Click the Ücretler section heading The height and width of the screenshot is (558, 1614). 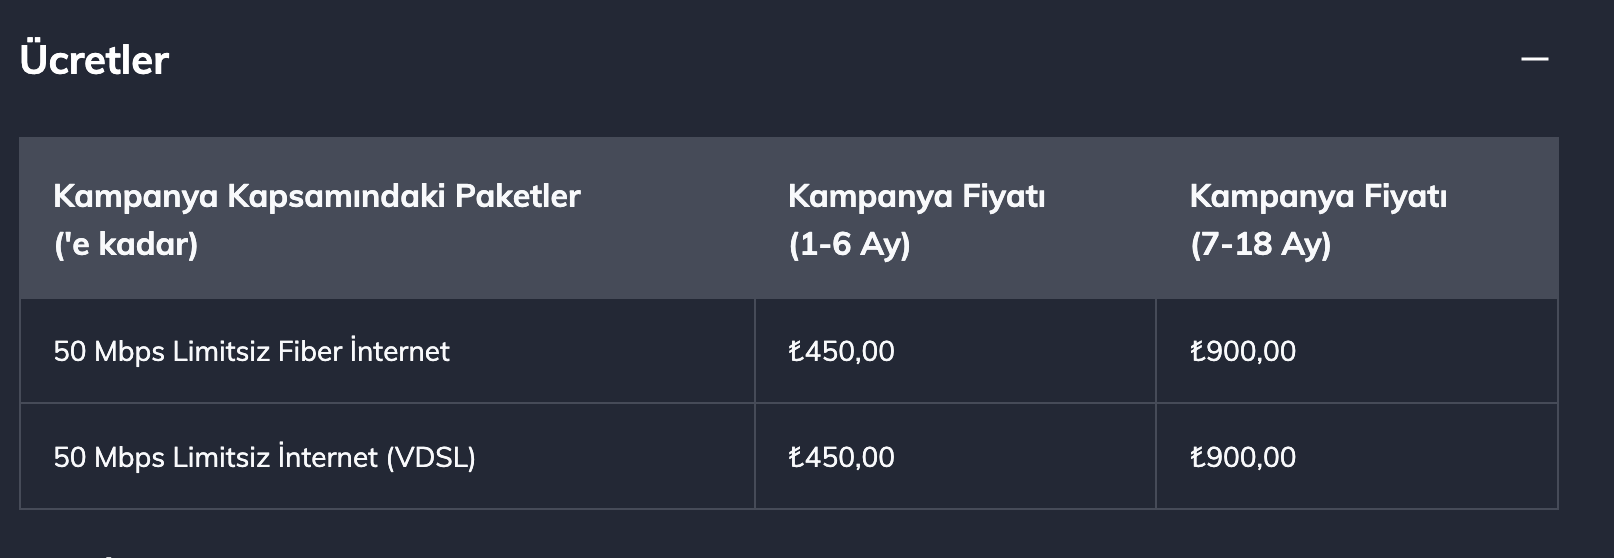pos(94,59)
